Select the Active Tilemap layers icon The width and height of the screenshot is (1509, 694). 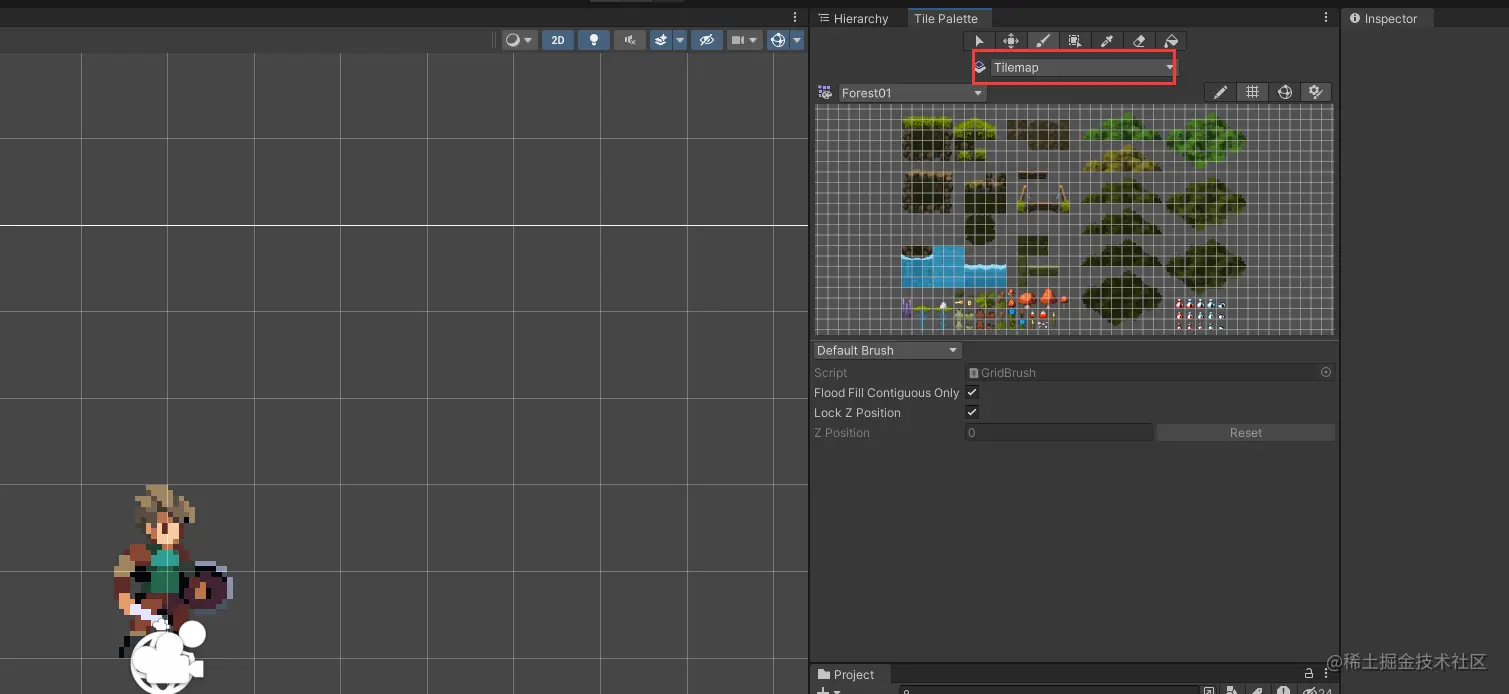[980, 67]
